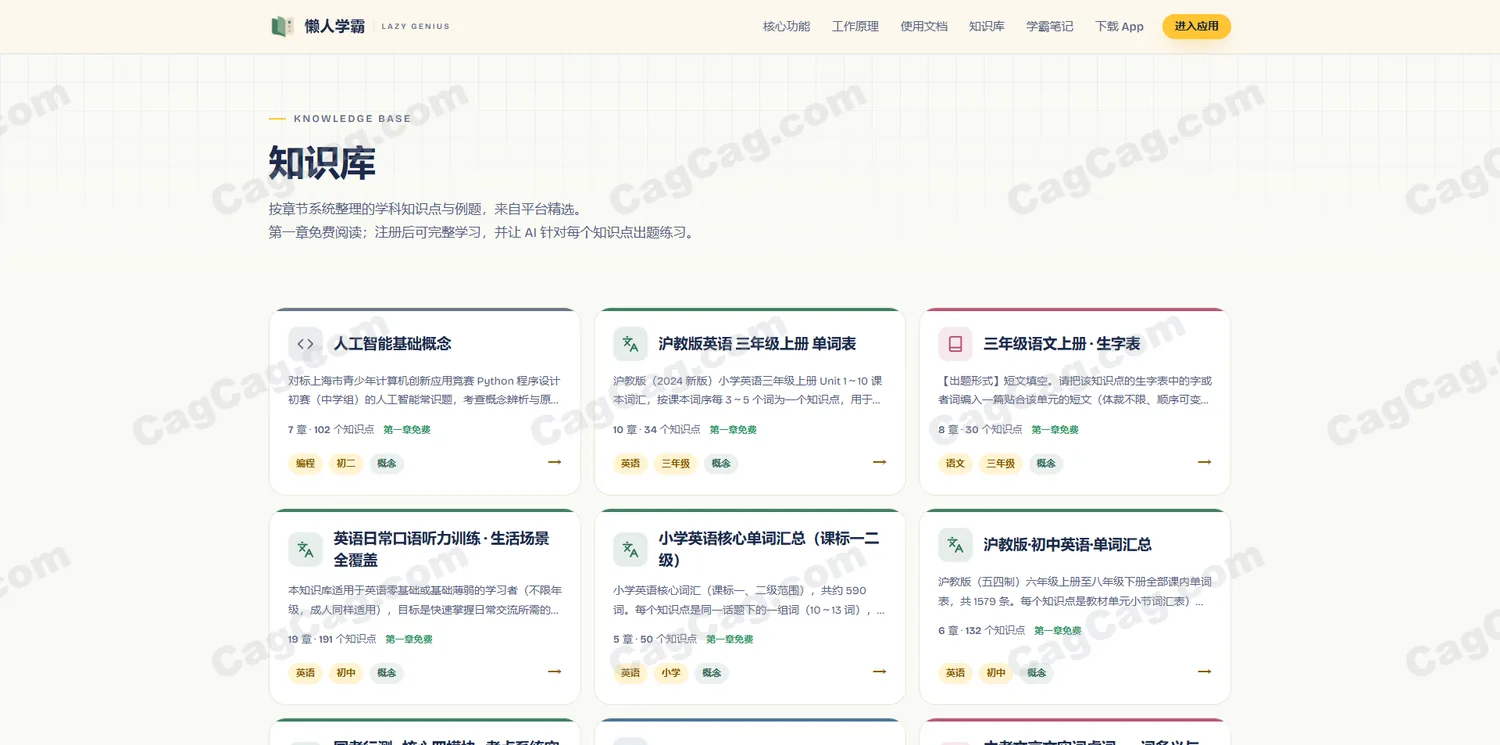The width and height of the screenshot is (1500, 745).
Task: Open 英语日常口语听力训练·生活场景全覆盖 title
Action: (441, 549)
